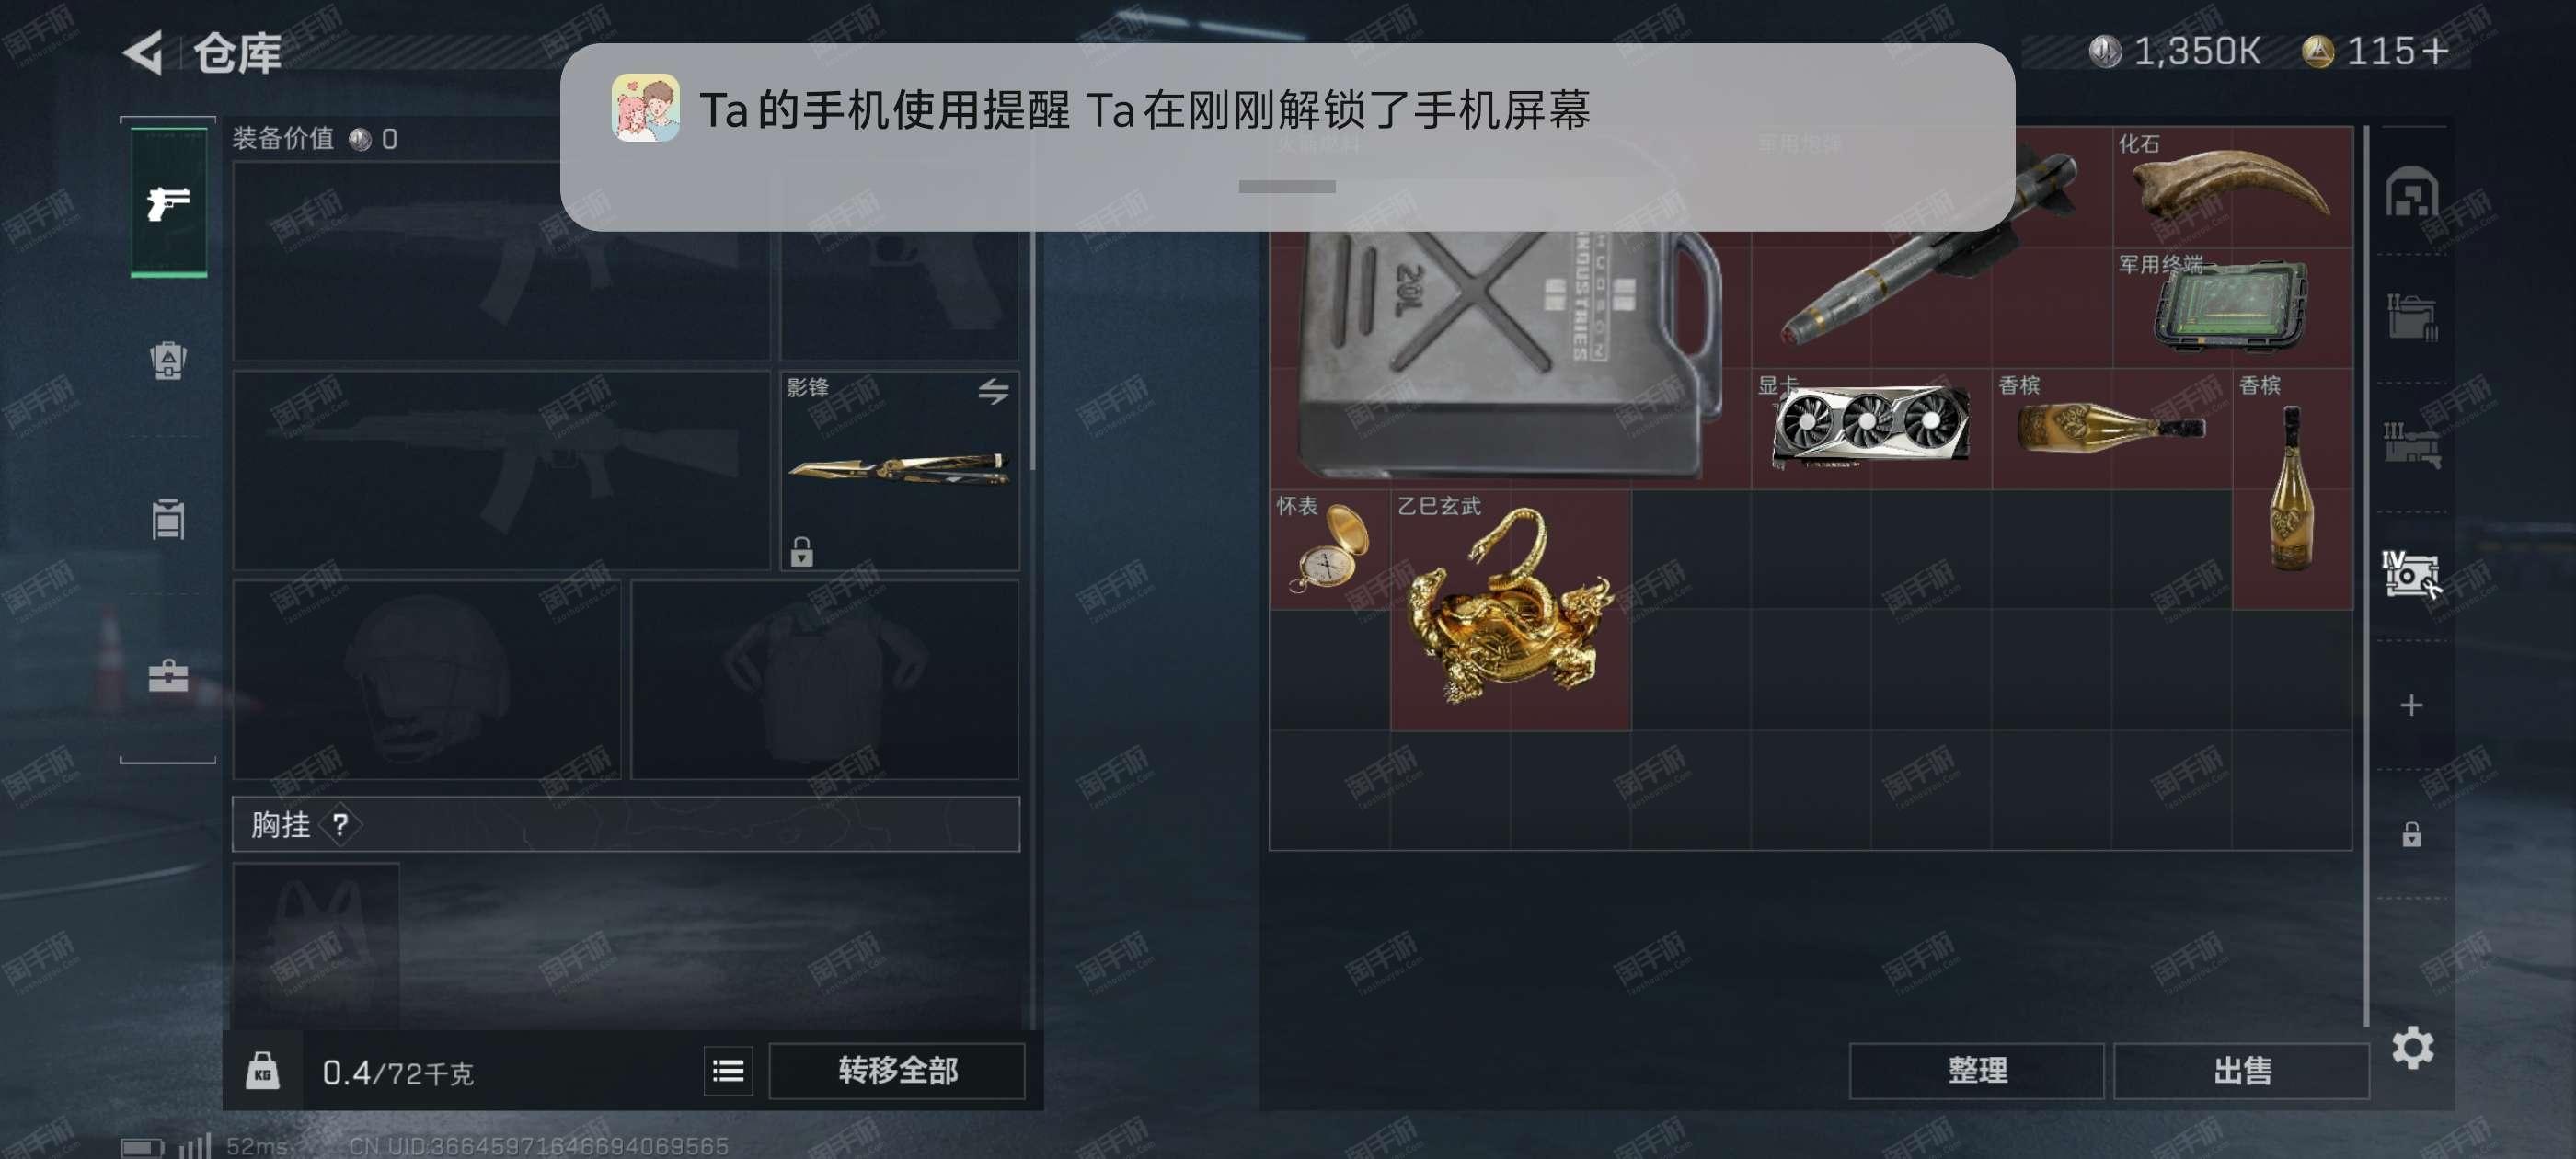The image size is (2576, 1159).
Task: Tap the swap arrows on the 影锋 slot
Action: pos(992,391)
